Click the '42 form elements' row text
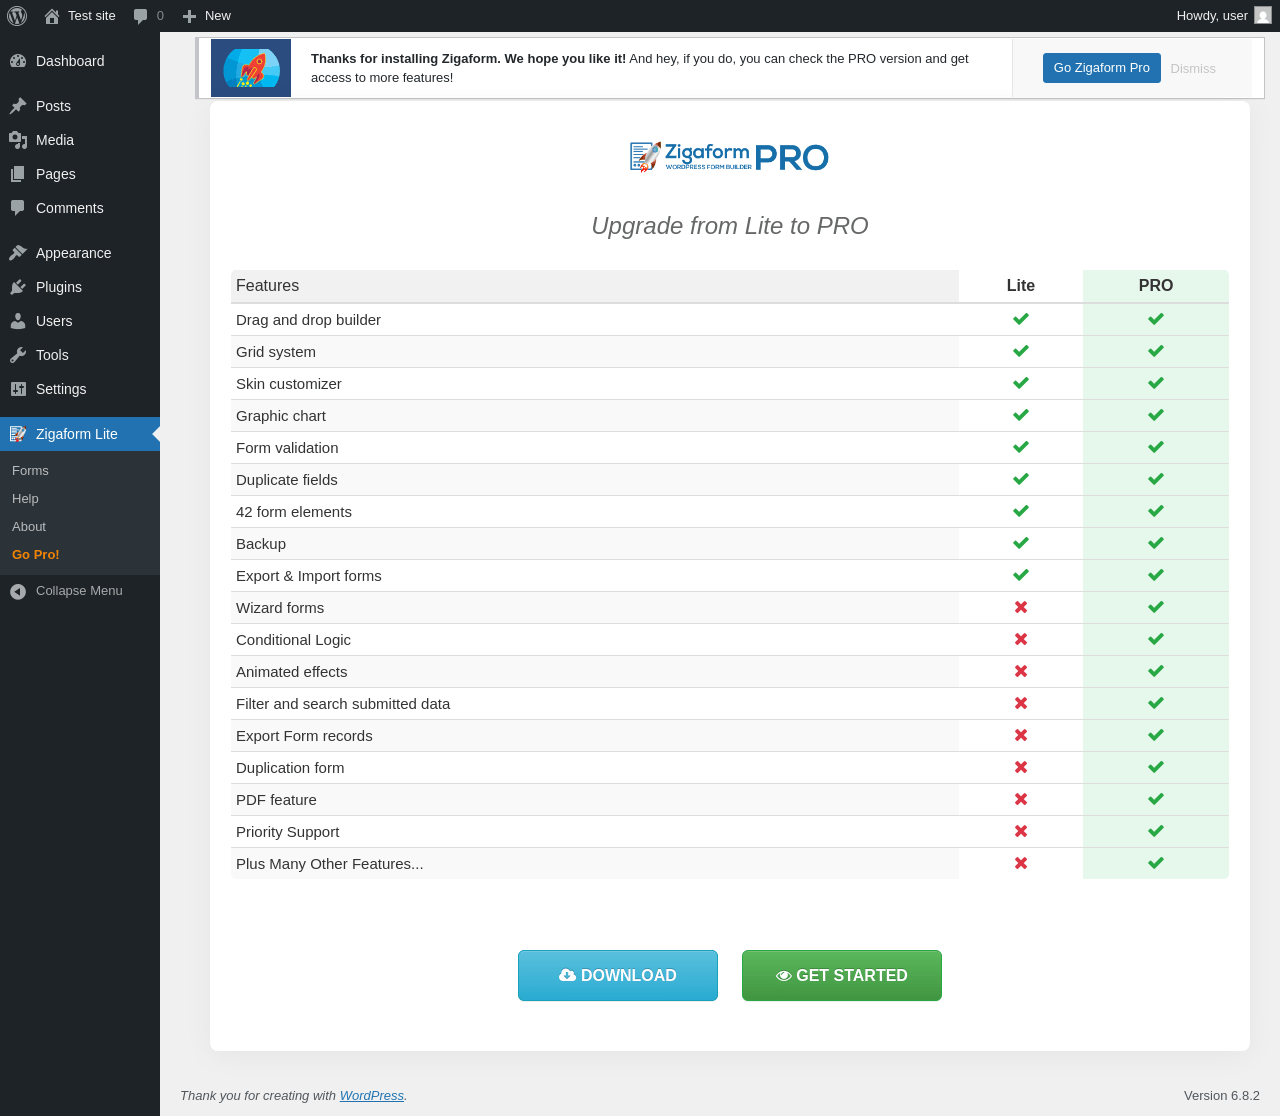The width and height of the screenshot is (1280, 1116). pyautogui.click(x=294, y=512)
